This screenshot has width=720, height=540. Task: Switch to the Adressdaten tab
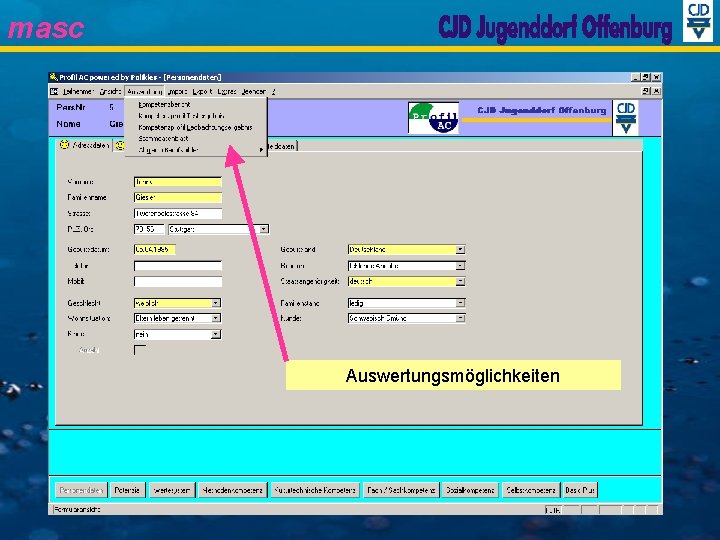(86, 145)
